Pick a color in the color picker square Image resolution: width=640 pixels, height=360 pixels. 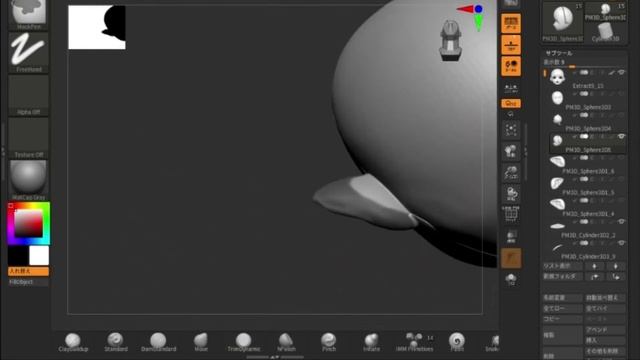(x=29, y=223)
